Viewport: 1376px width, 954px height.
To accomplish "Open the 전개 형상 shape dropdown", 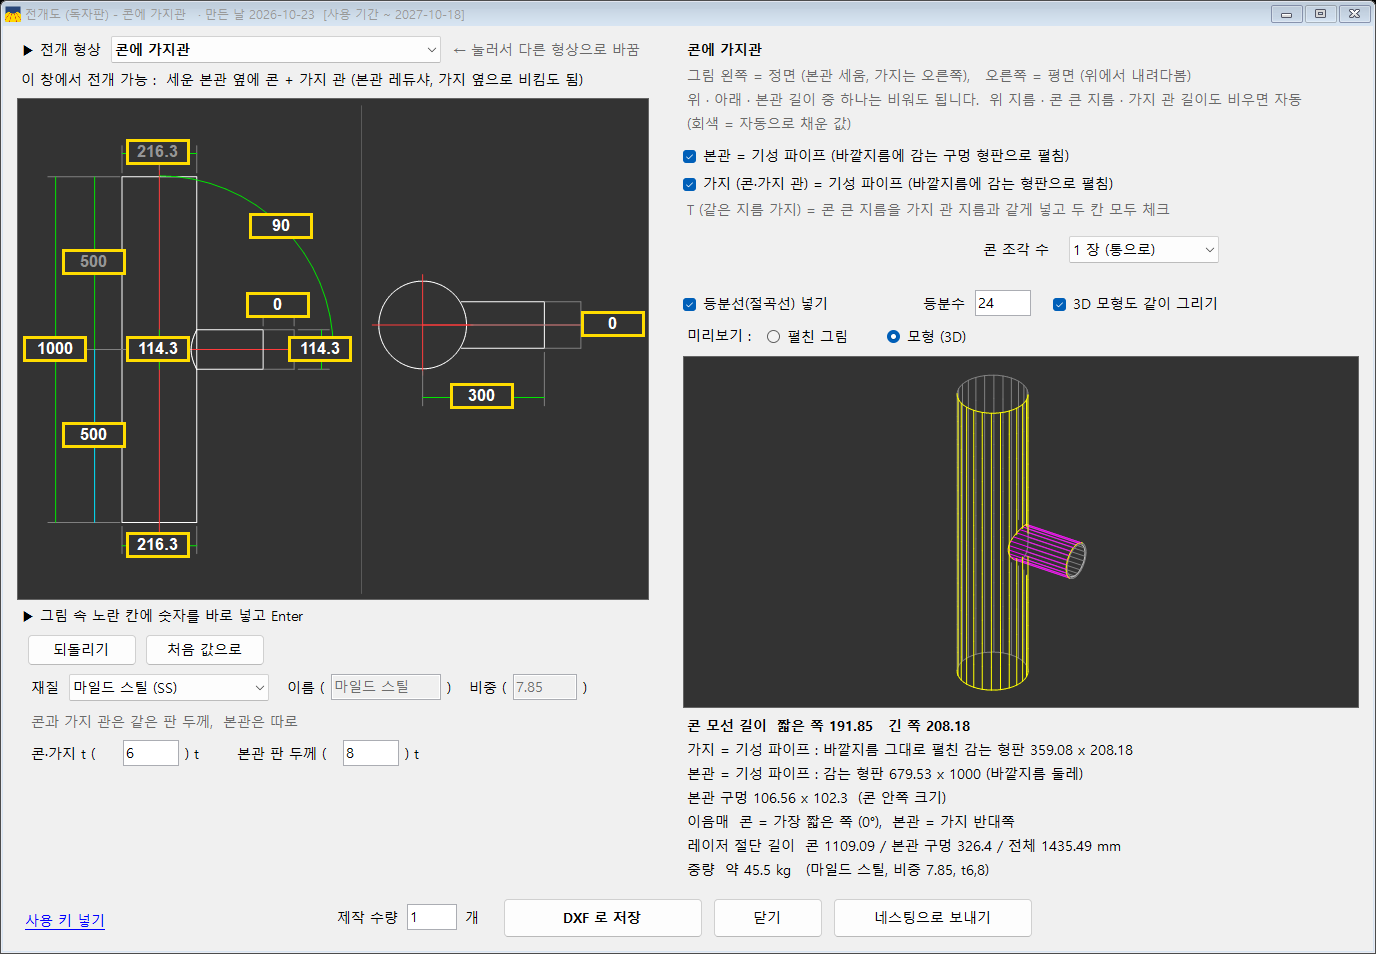I will coord(276,50).
